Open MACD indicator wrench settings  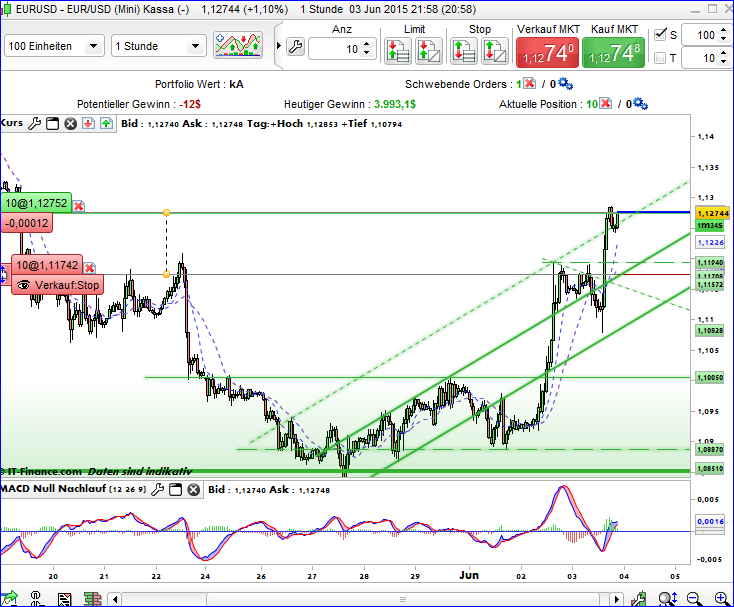157,490
